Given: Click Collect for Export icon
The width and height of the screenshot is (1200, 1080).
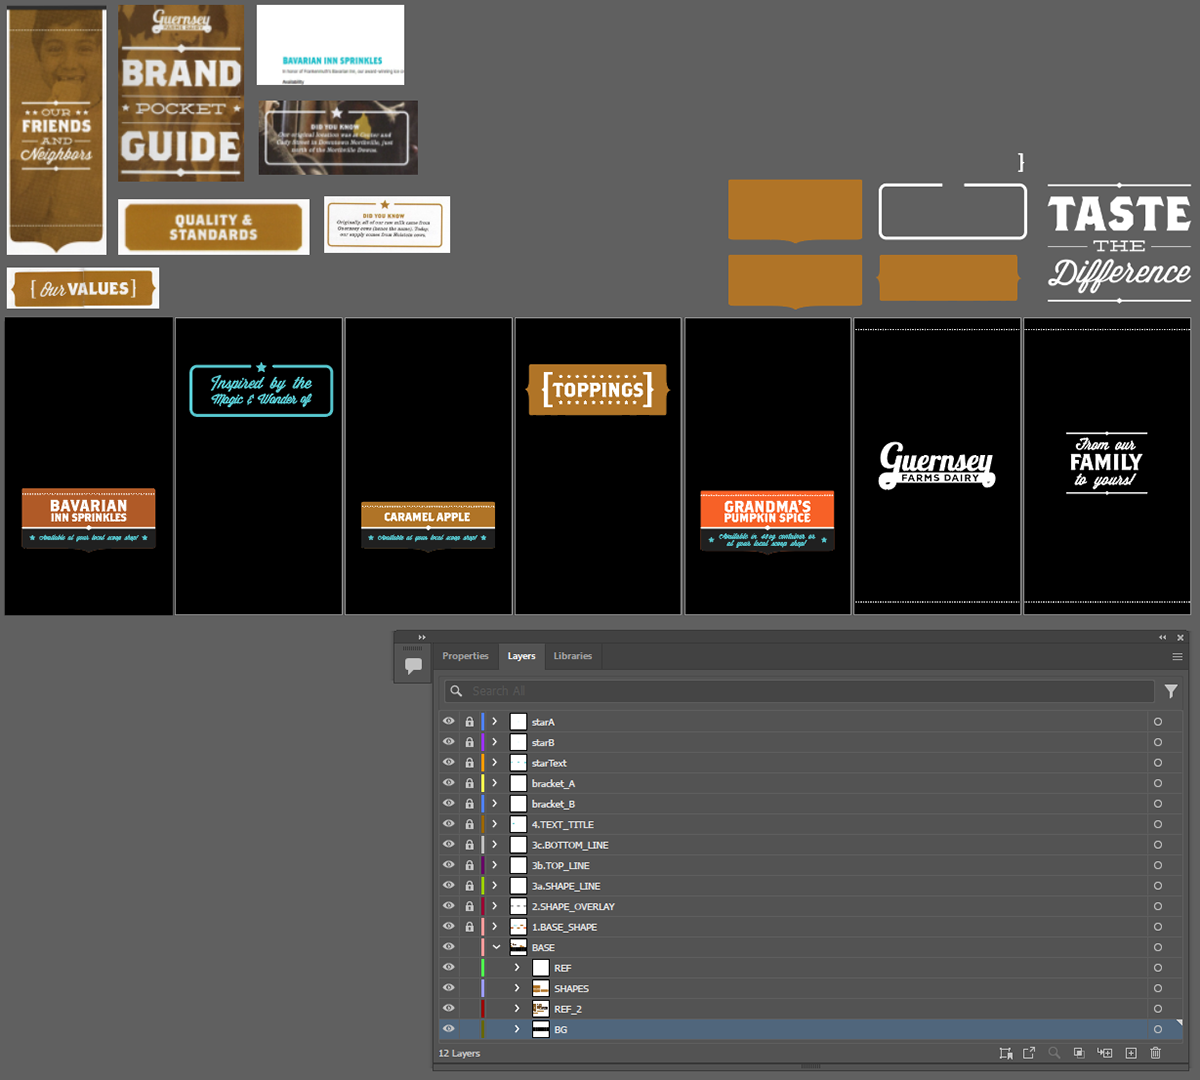Looking at the screenshot, I should 1006,1053.
